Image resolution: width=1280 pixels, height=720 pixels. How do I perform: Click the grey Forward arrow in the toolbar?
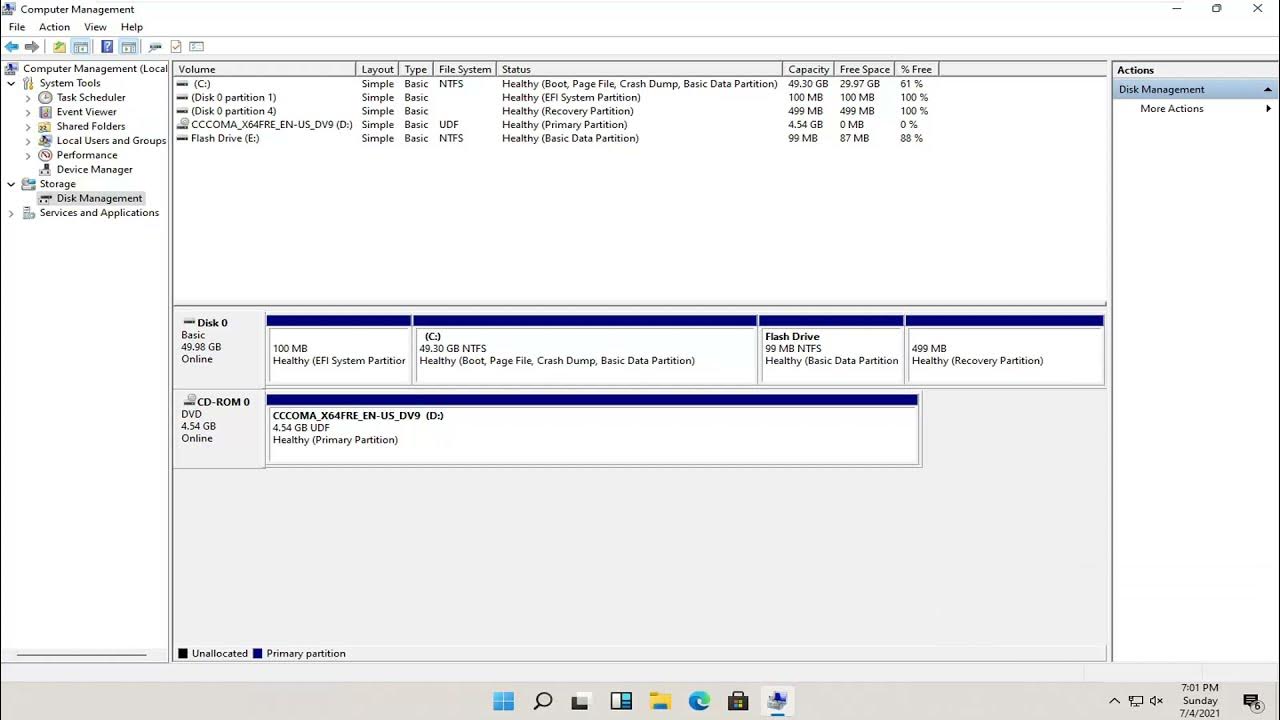point(32,47)
